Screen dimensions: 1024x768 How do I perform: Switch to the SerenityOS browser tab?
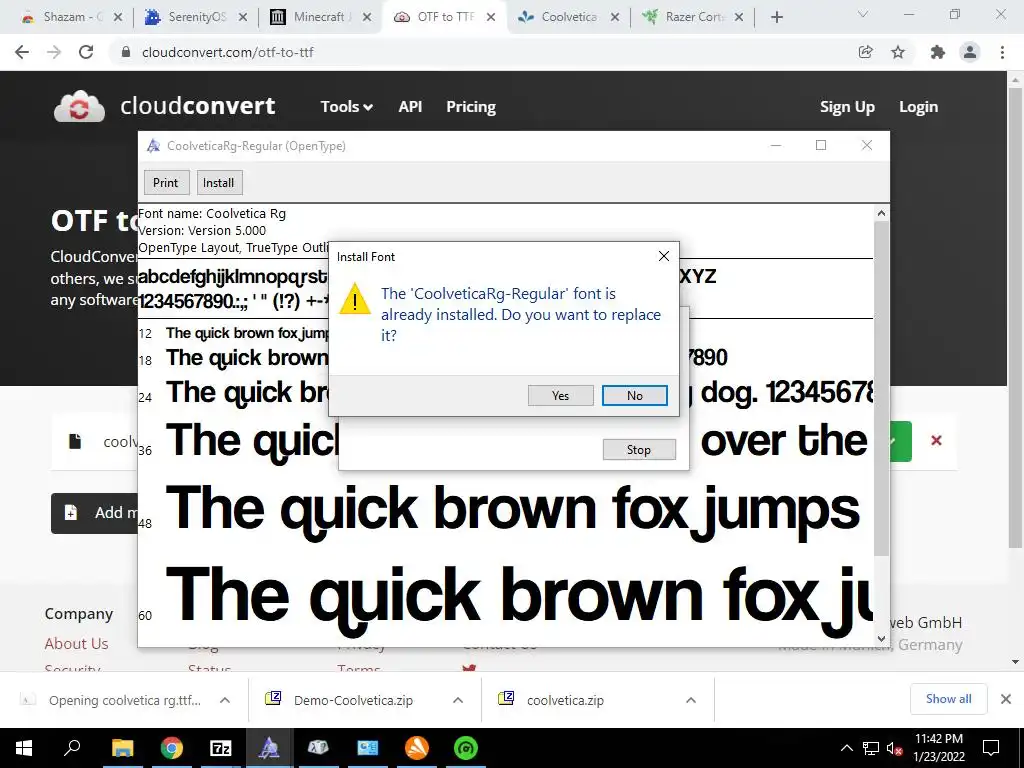(196, 17)
